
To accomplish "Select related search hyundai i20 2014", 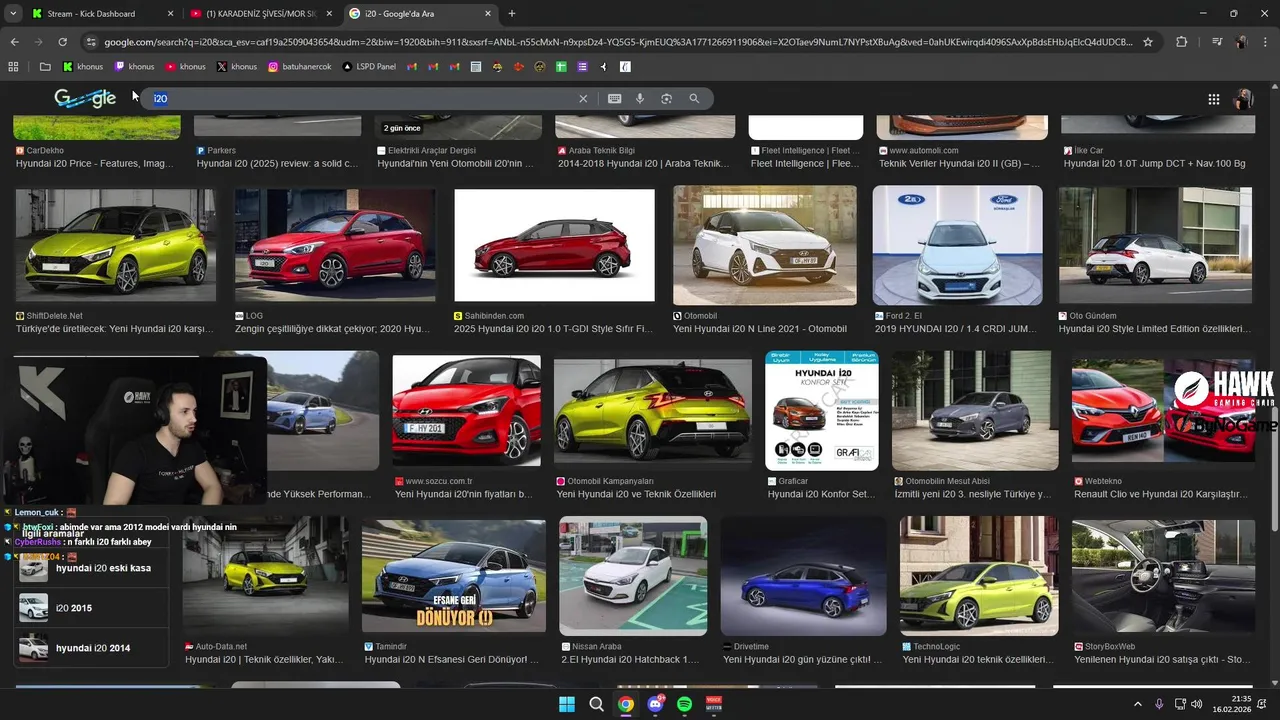I will pos(91,648).
